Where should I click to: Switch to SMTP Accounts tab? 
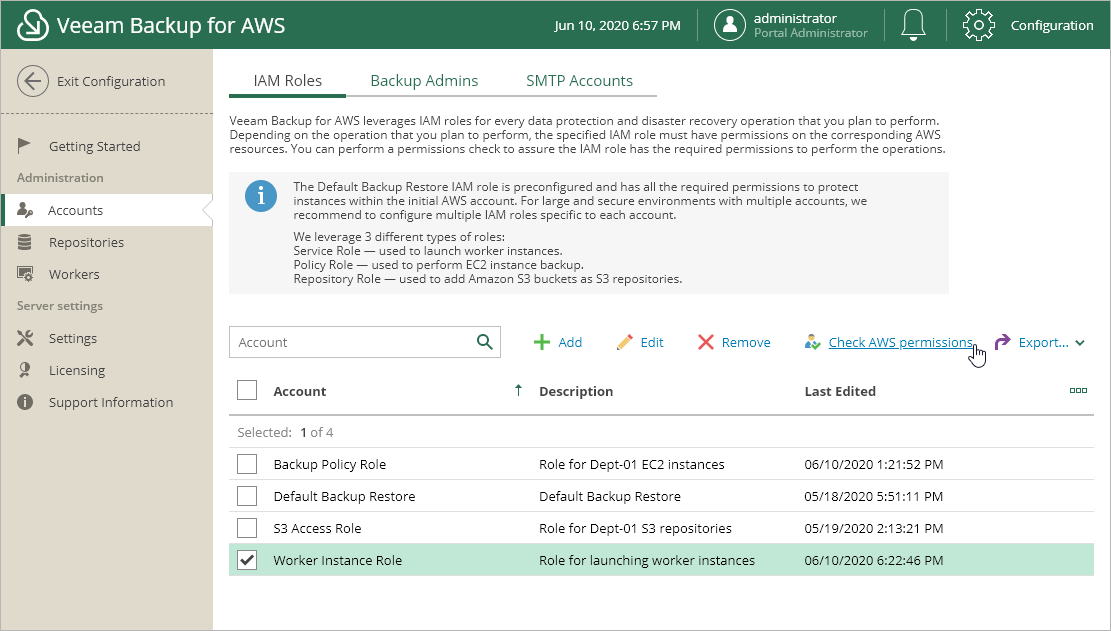pyautogui.click(x=579, y=81)
